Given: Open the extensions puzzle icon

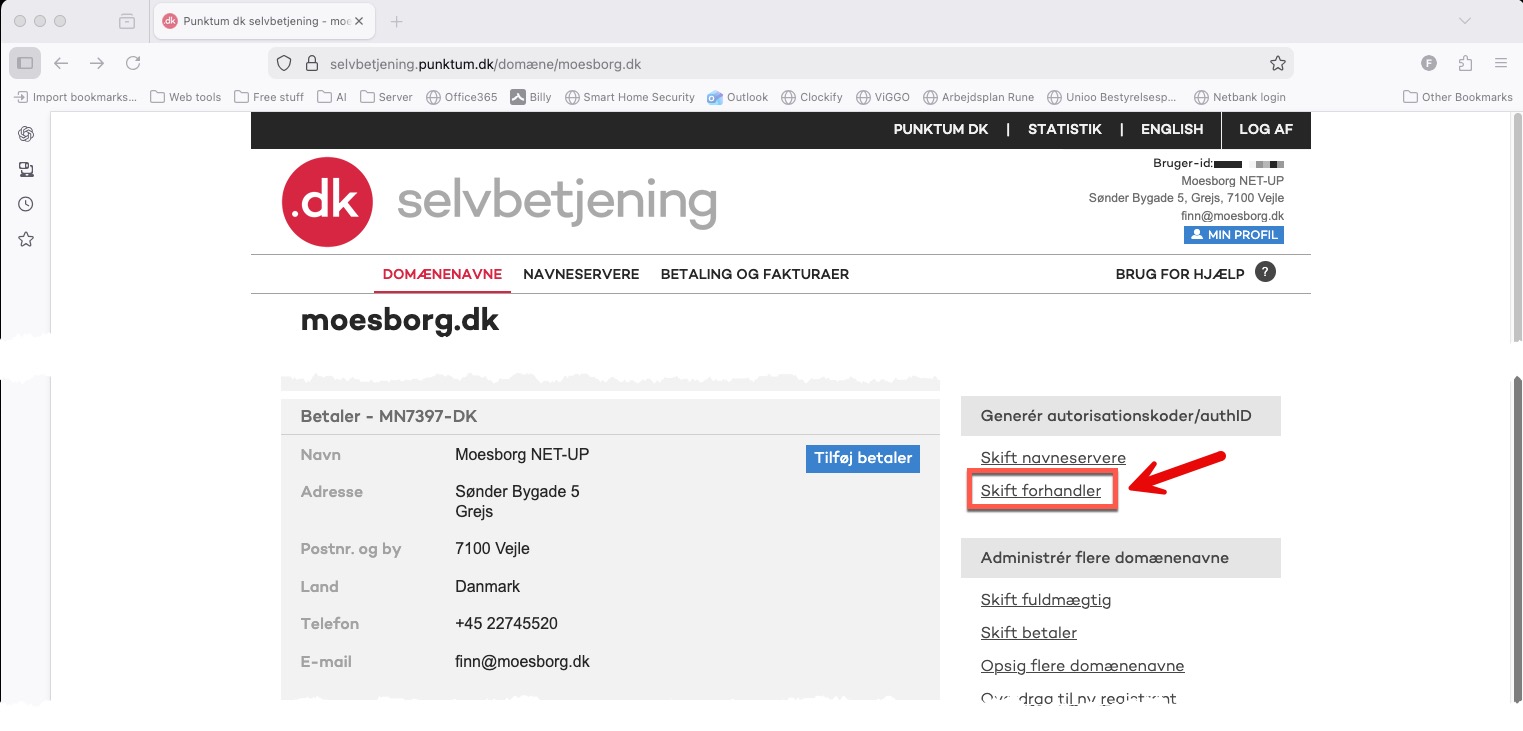Looking at the screenshot, I should [1465, 63].
